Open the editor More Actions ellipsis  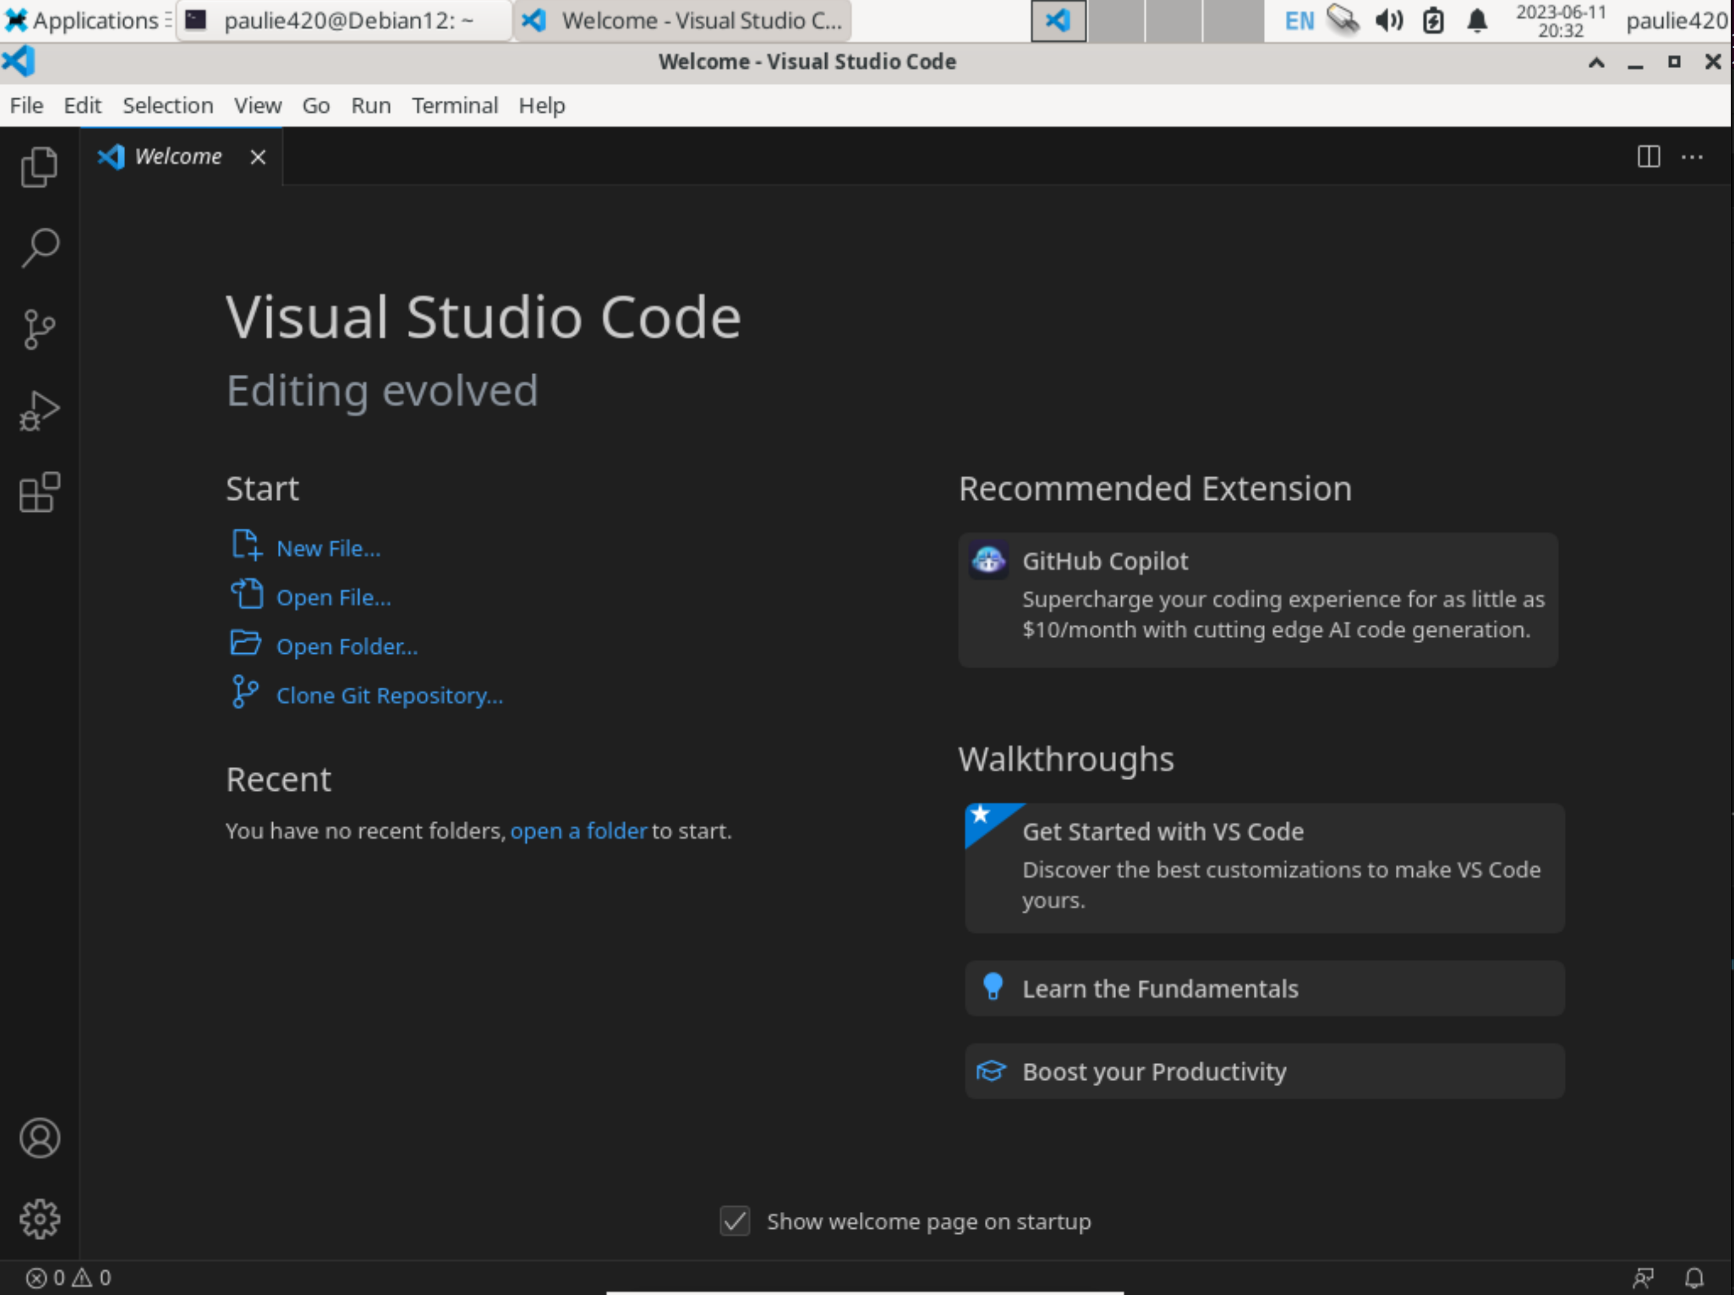coord(1692,157)
